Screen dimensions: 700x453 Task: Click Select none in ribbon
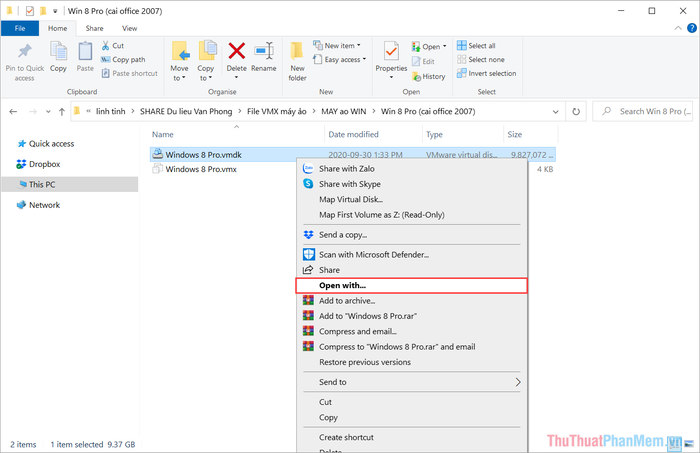tap(481, 59)
